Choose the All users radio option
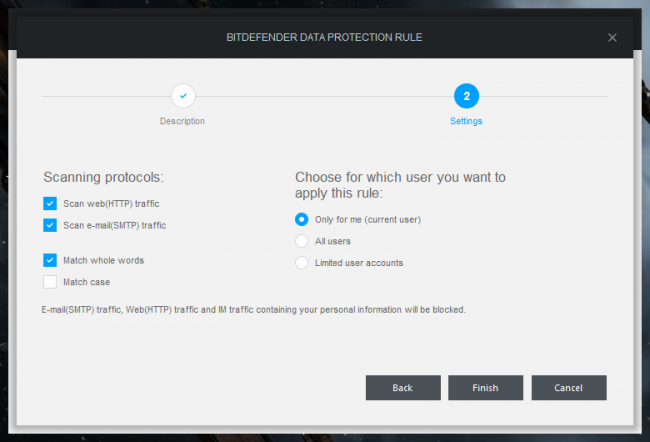 (x=302, y=241)
